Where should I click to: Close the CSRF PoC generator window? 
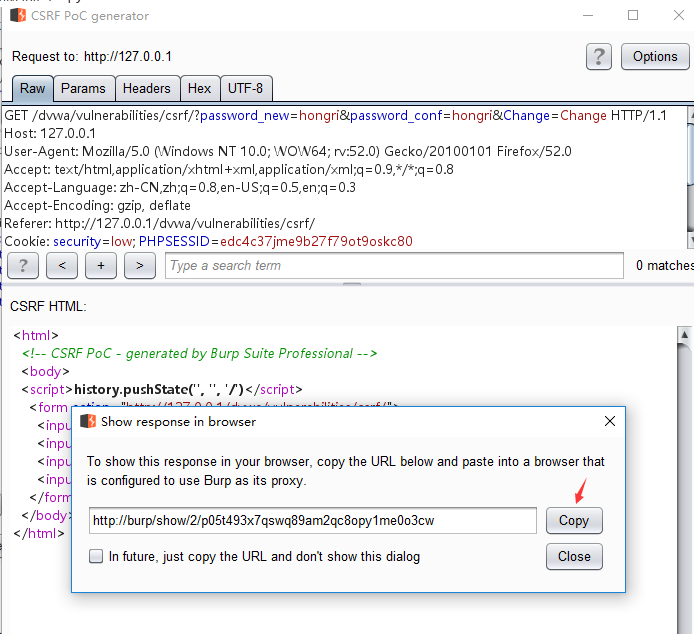click(679, 15)
